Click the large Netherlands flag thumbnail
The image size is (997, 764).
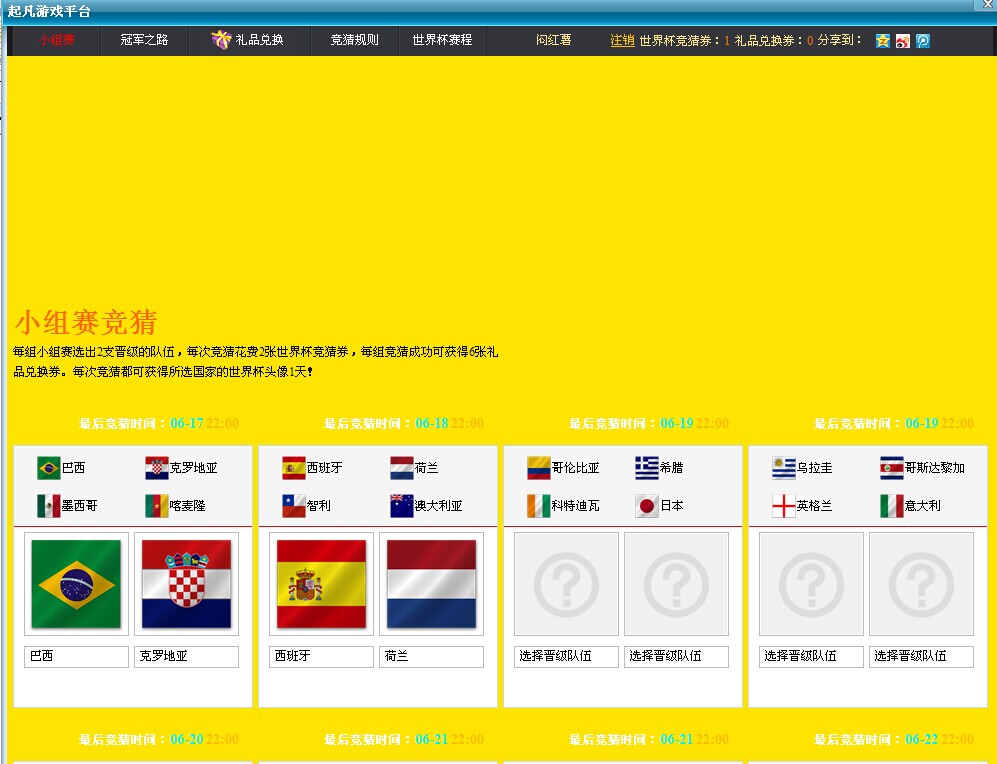point(431,584)
